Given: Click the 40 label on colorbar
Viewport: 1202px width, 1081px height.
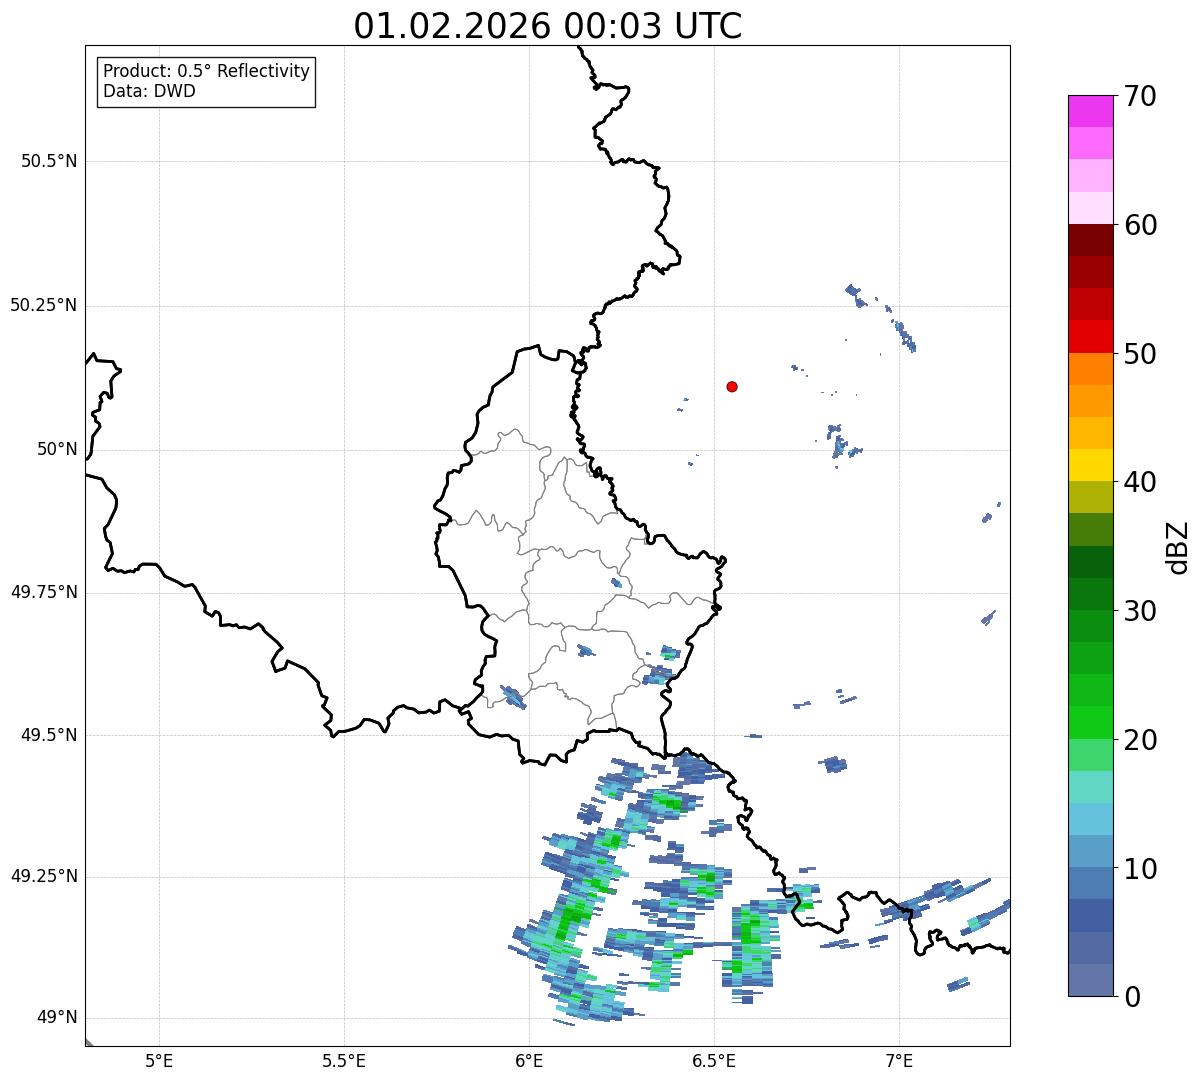Looking at the screenshot, I should [x=1140, y=482].
